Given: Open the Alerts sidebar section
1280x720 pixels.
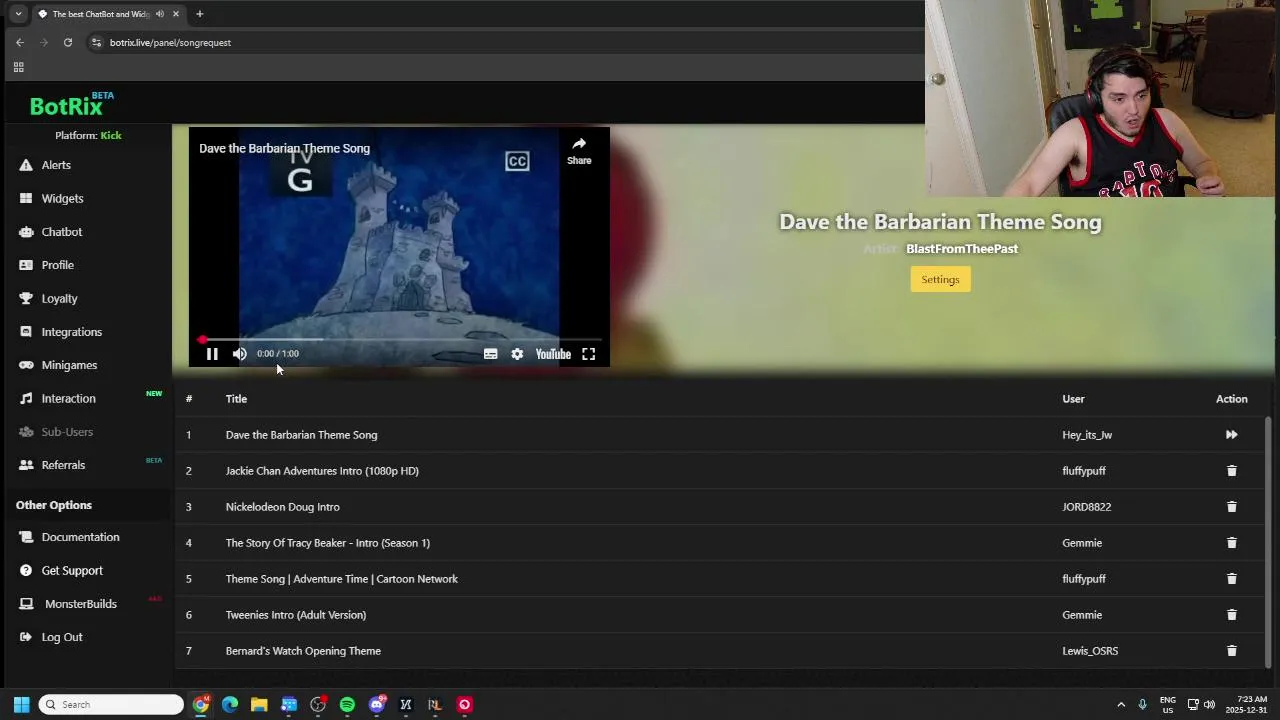Looking at the screenshot, I should point(56,165).
